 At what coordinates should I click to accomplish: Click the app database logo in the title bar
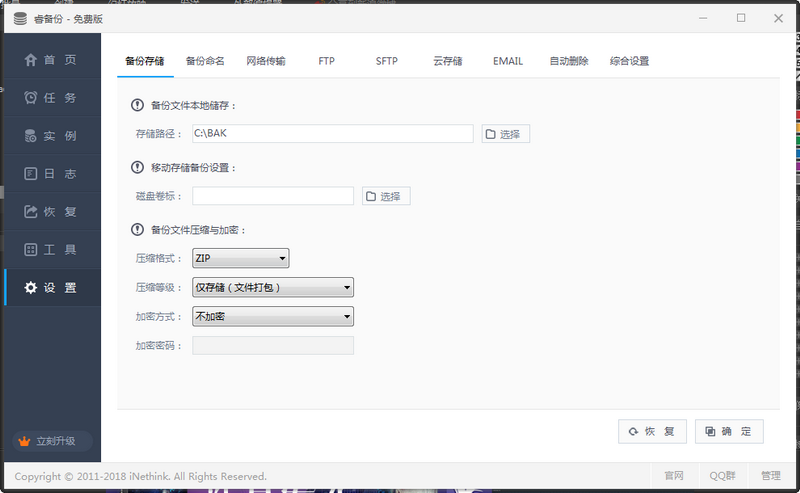click(20, 19)
